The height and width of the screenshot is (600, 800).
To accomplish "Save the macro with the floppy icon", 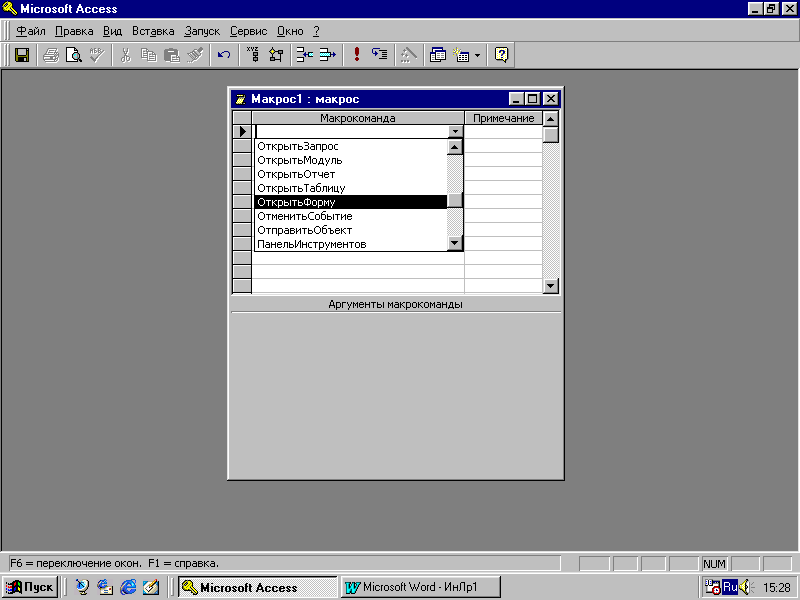I will tap(22, 55).
